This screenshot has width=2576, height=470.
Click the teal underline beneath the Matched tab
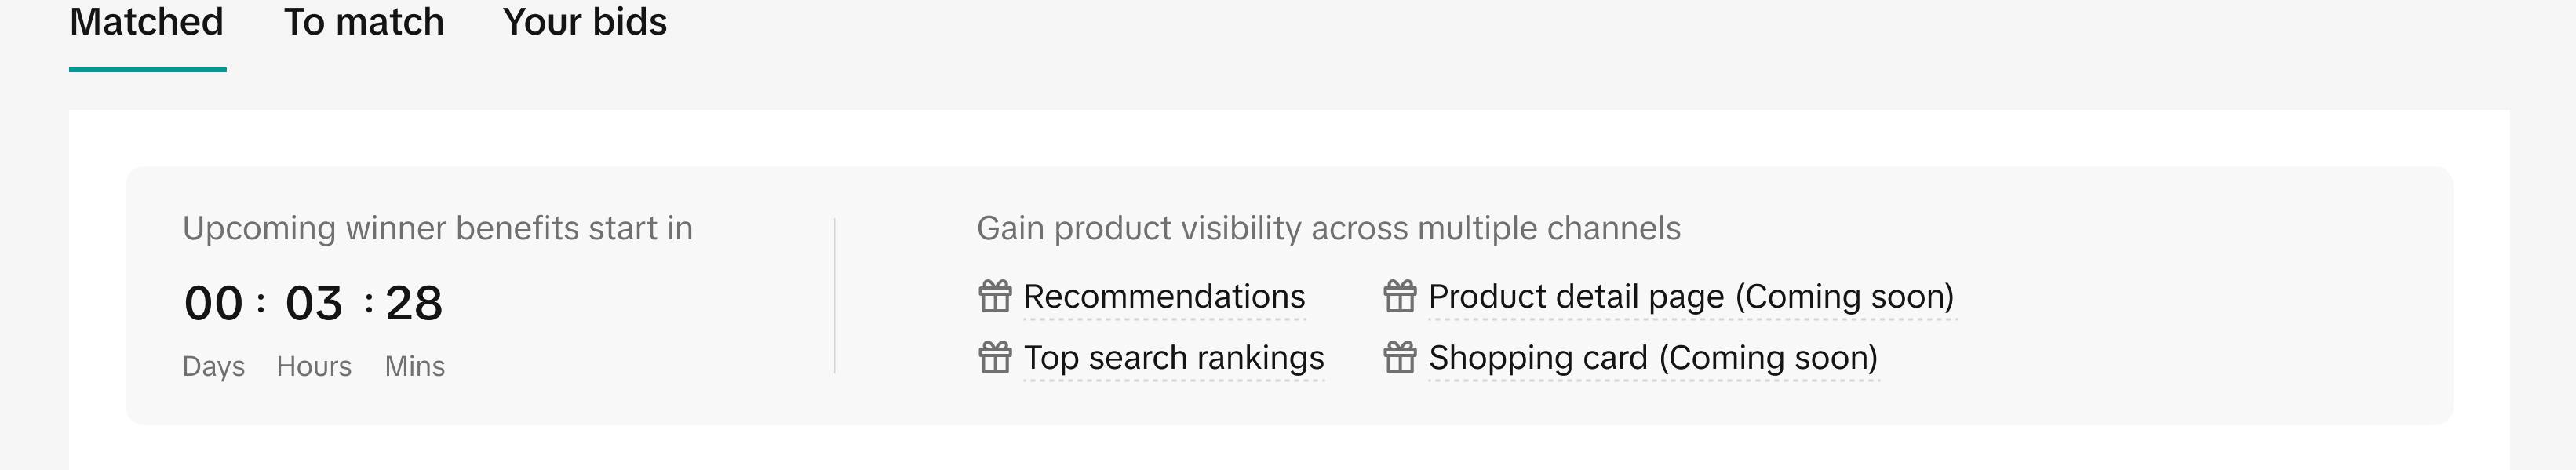[x=148, y=69]
